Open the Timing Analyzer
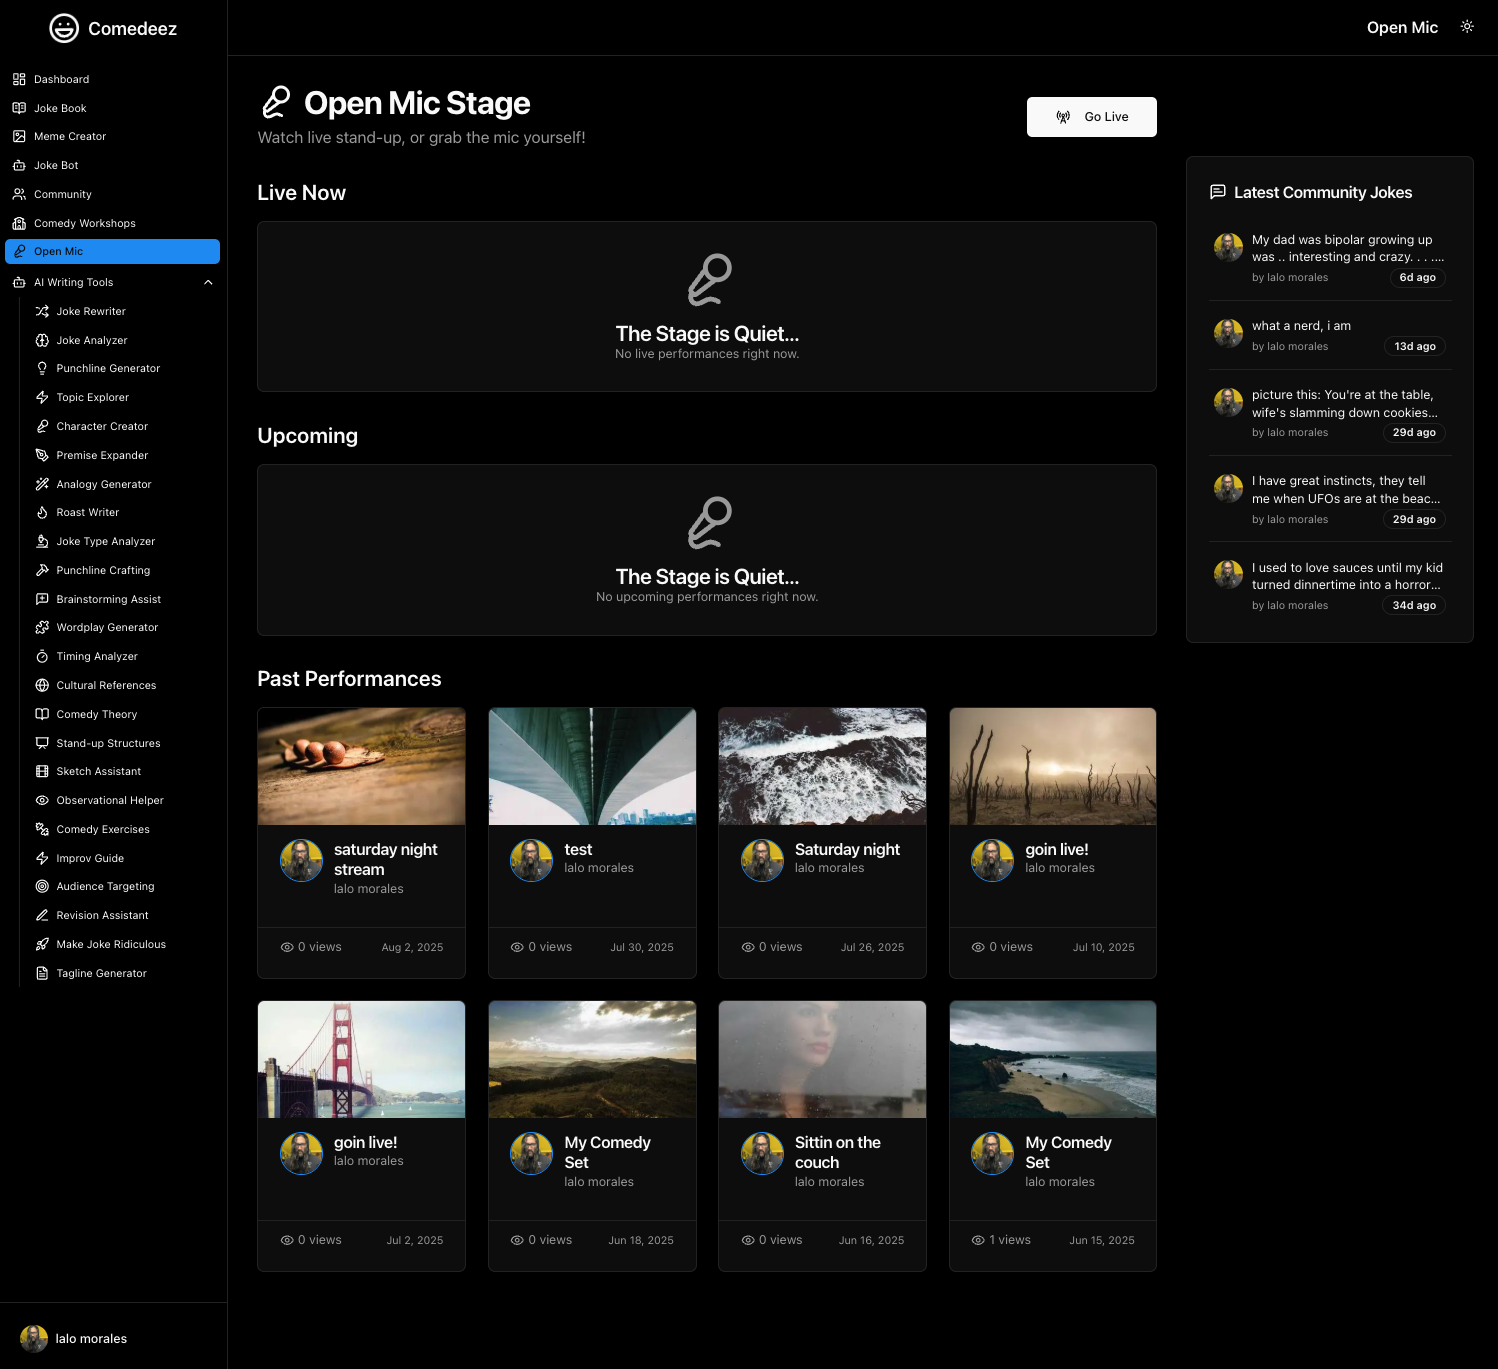The height and width of the screenshot is (1369, 1498). [x=97, y=656]
